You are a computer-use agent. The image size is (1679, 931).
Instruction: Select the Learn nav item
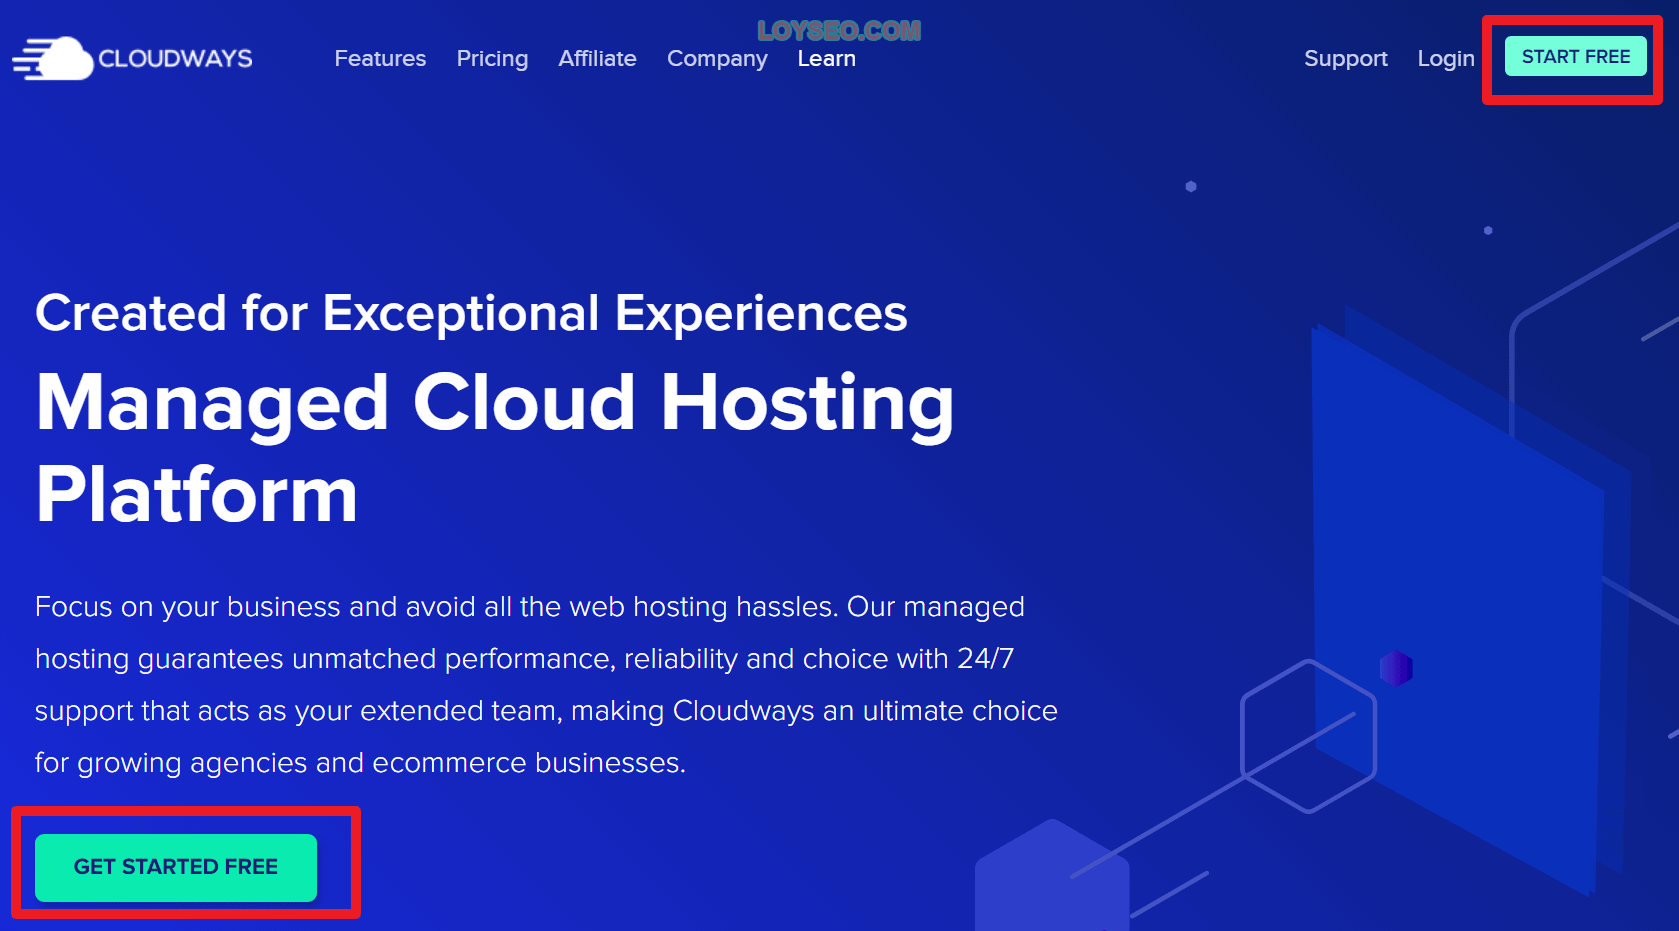coord(826,58)
